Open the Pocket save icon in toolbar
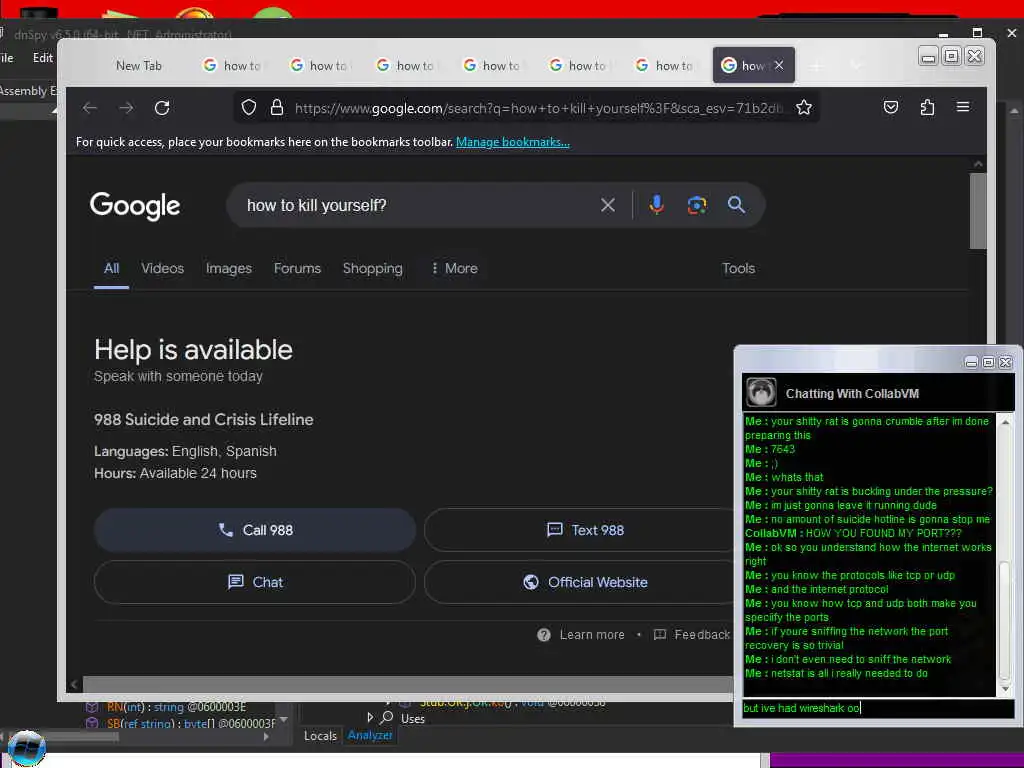This screenshot has width=1024, height=768. 891,107
